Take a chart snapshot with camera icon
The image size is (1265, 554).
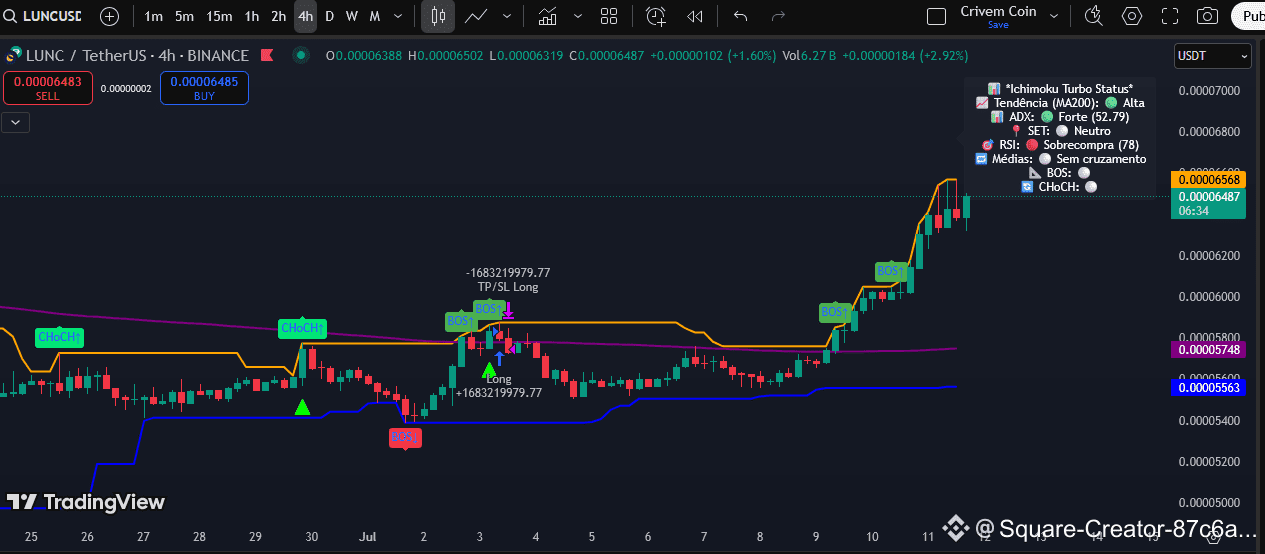[x=1208, y=16]
